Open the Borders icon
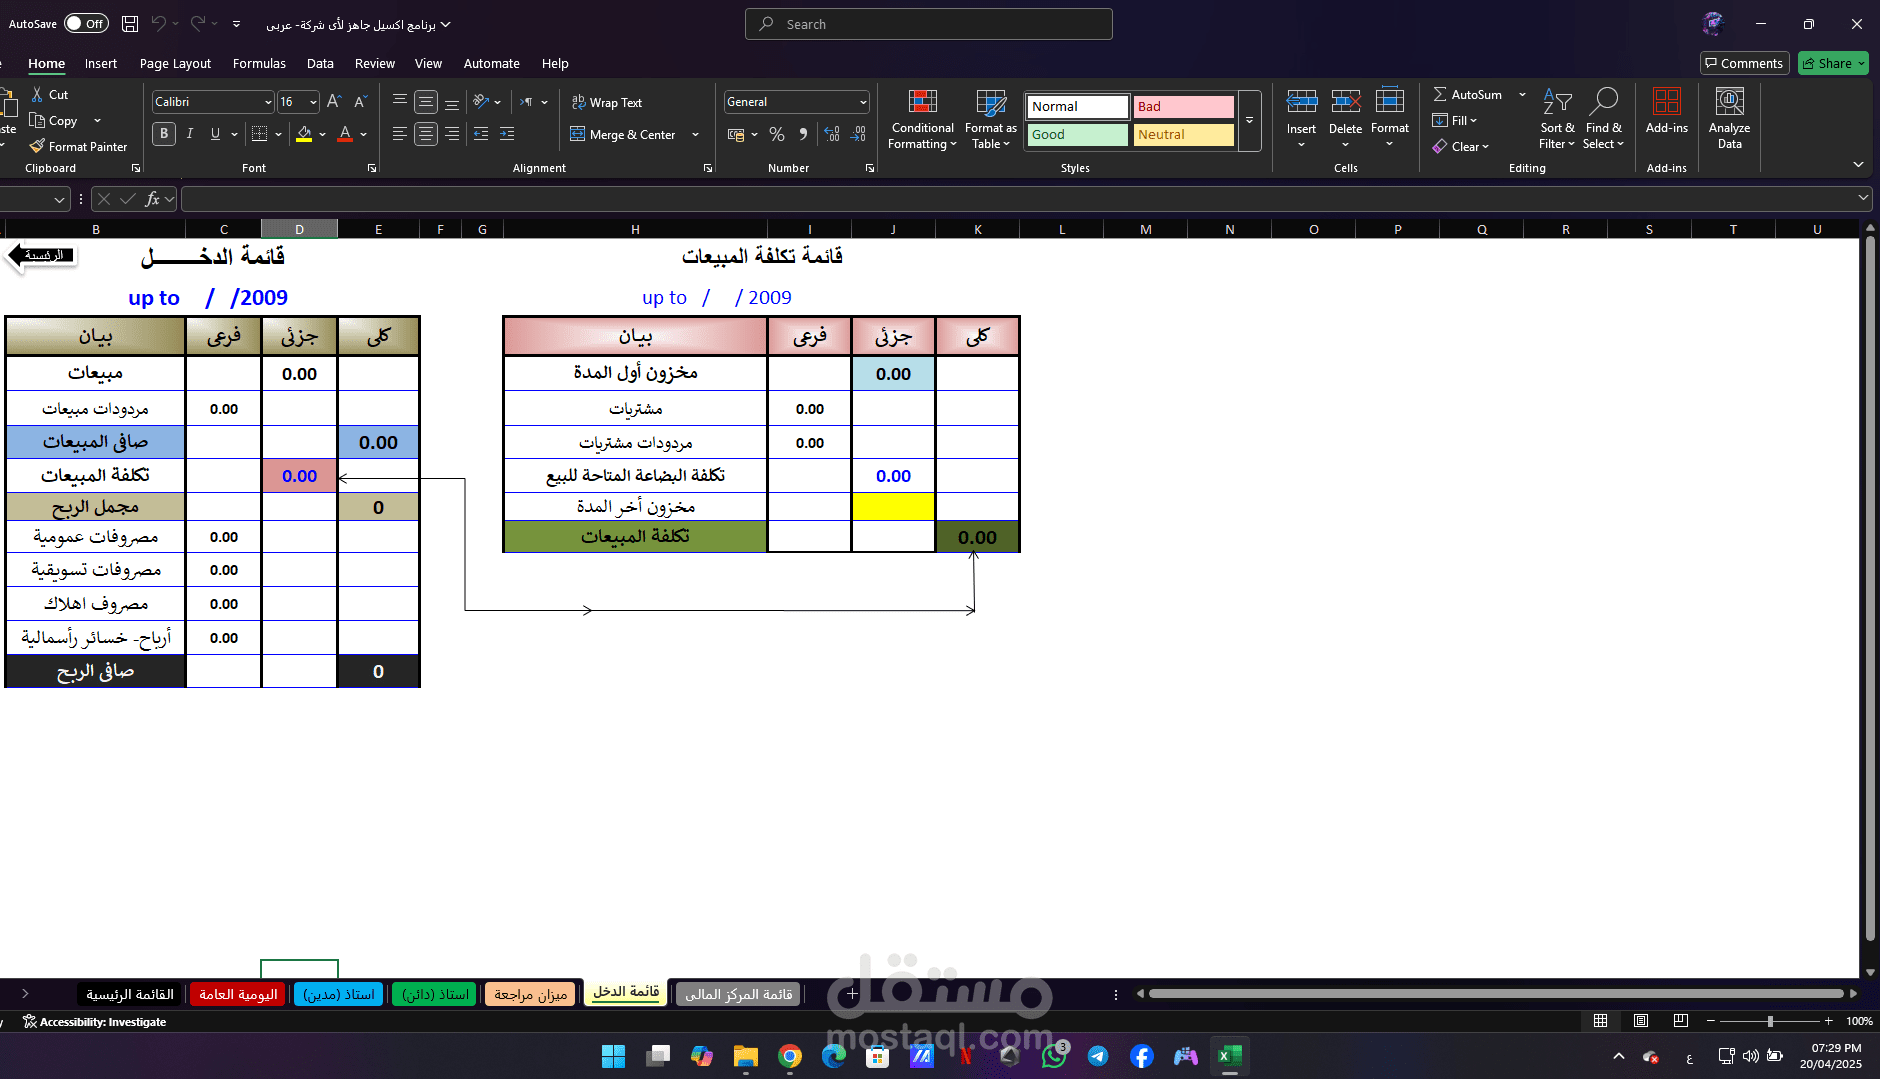 coord(260,134)
